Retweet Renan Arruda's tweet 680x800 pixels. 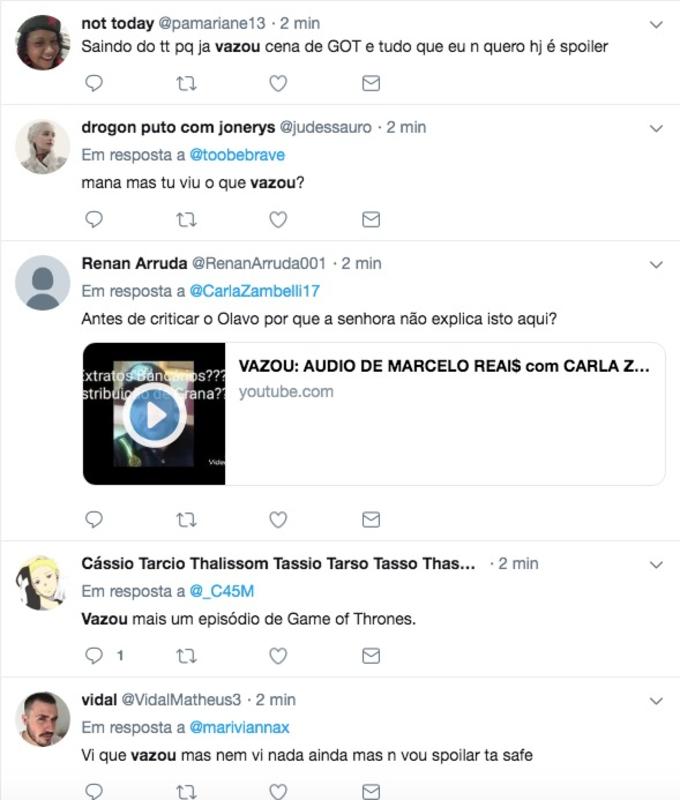(x=186, y=519)
